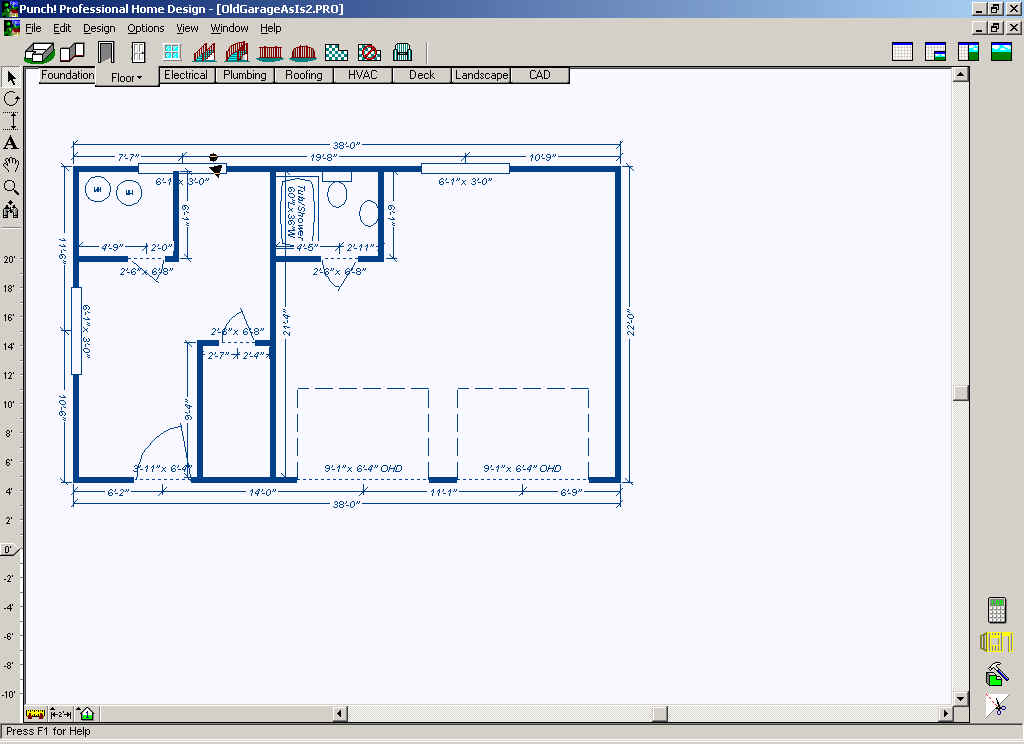1024x744 pixels.
Task: Open the View menu
Action: point(187,28)
